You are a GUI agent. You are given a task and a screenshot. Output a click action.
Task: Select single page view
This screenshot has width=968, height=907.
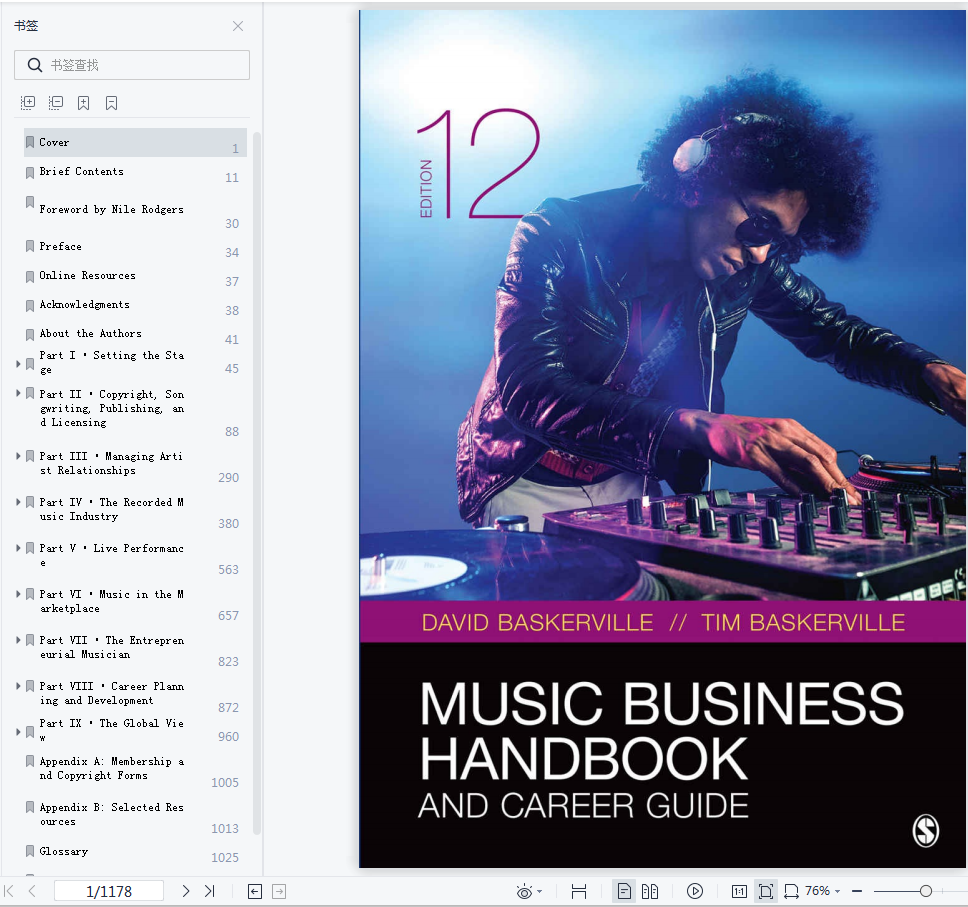click(624, 891)
